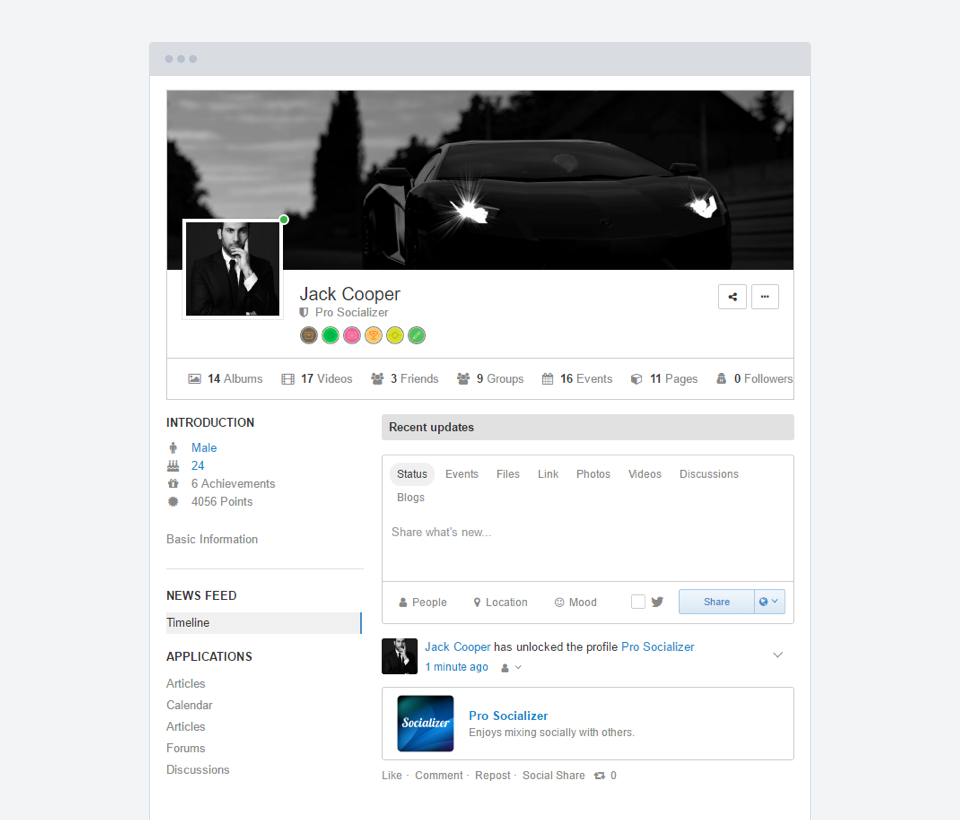Image resolution: width=960 pixels, height=820 pixels.
Task: Open the privacy globe dropdown next to Share
Action: coord(770,601)
